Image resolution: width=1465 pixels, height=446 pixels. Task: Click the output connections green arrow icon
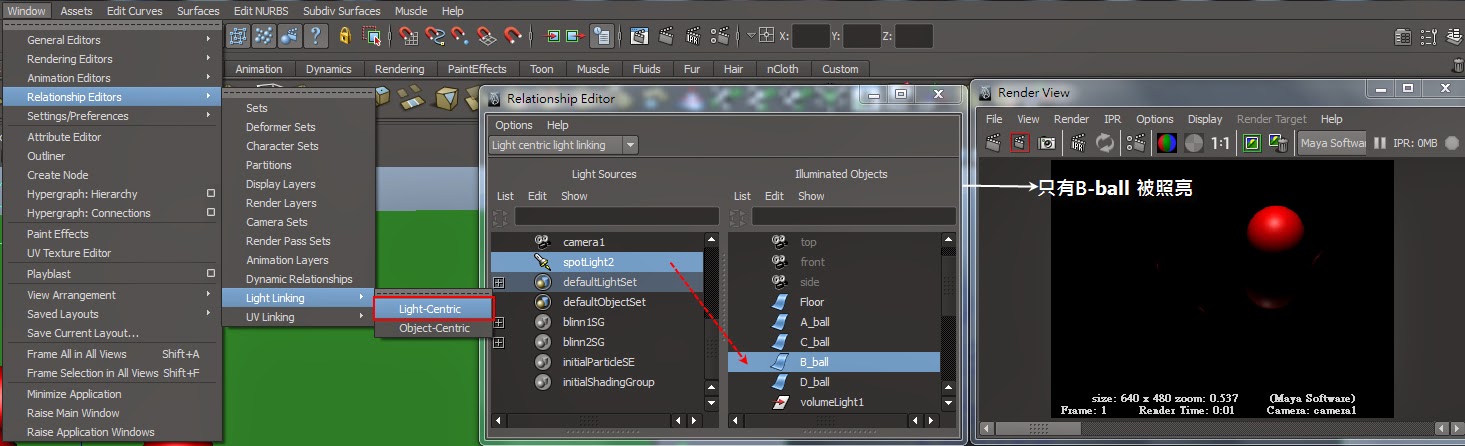pyautogui.click(x=575, y=37)
